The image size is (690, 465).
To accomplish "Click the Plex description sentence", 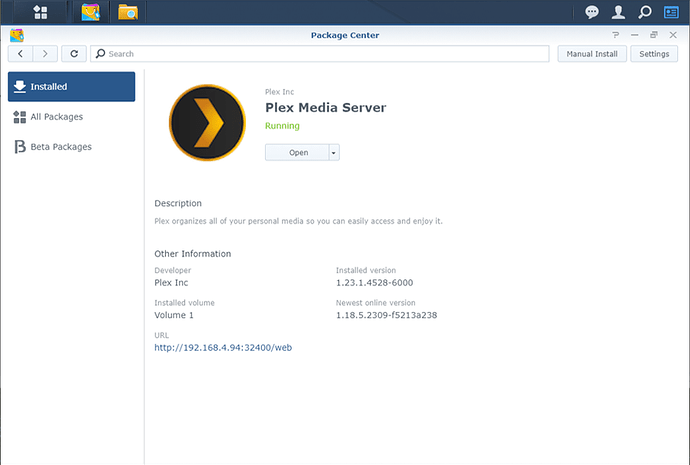I will (x=298, y=221).
